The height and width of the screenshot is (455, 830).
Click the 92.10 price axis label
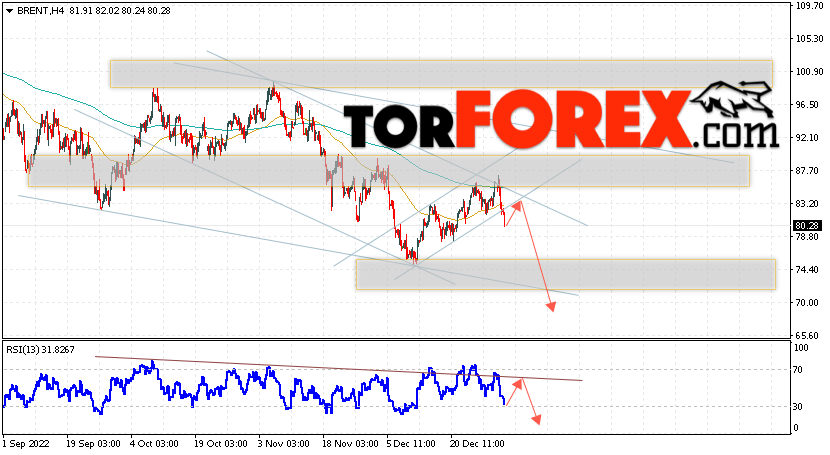click(x=809, y=138)
